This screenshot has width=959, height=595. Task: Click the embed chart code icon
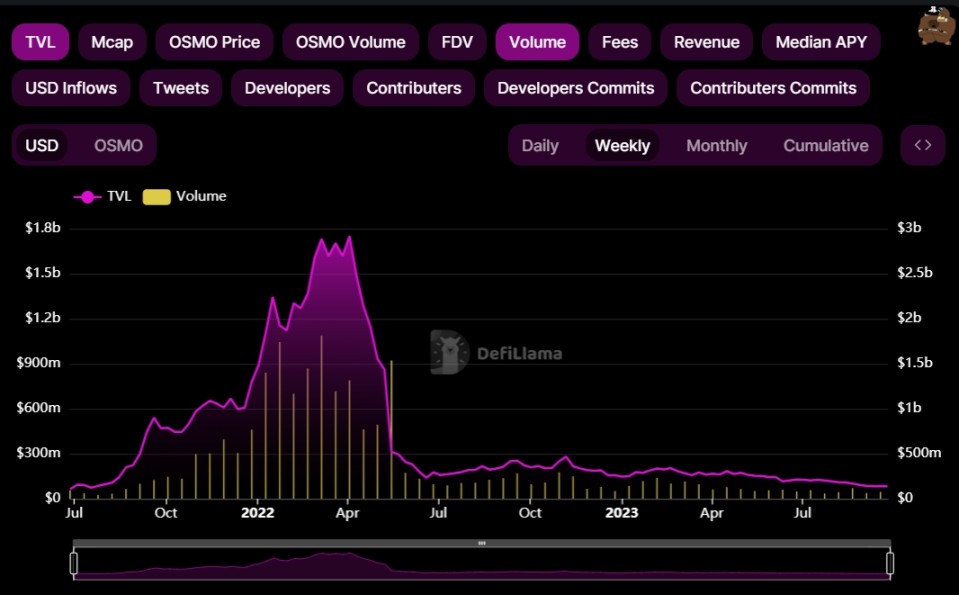click(921, 144)
